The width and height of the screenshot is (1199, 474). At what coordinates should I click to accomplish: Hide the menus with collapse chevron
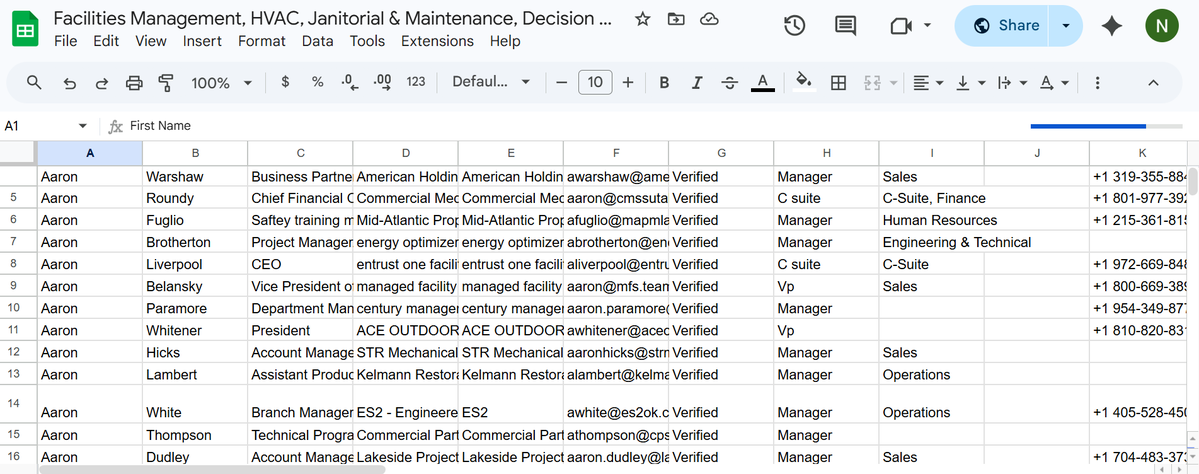tap(1153, 83)
